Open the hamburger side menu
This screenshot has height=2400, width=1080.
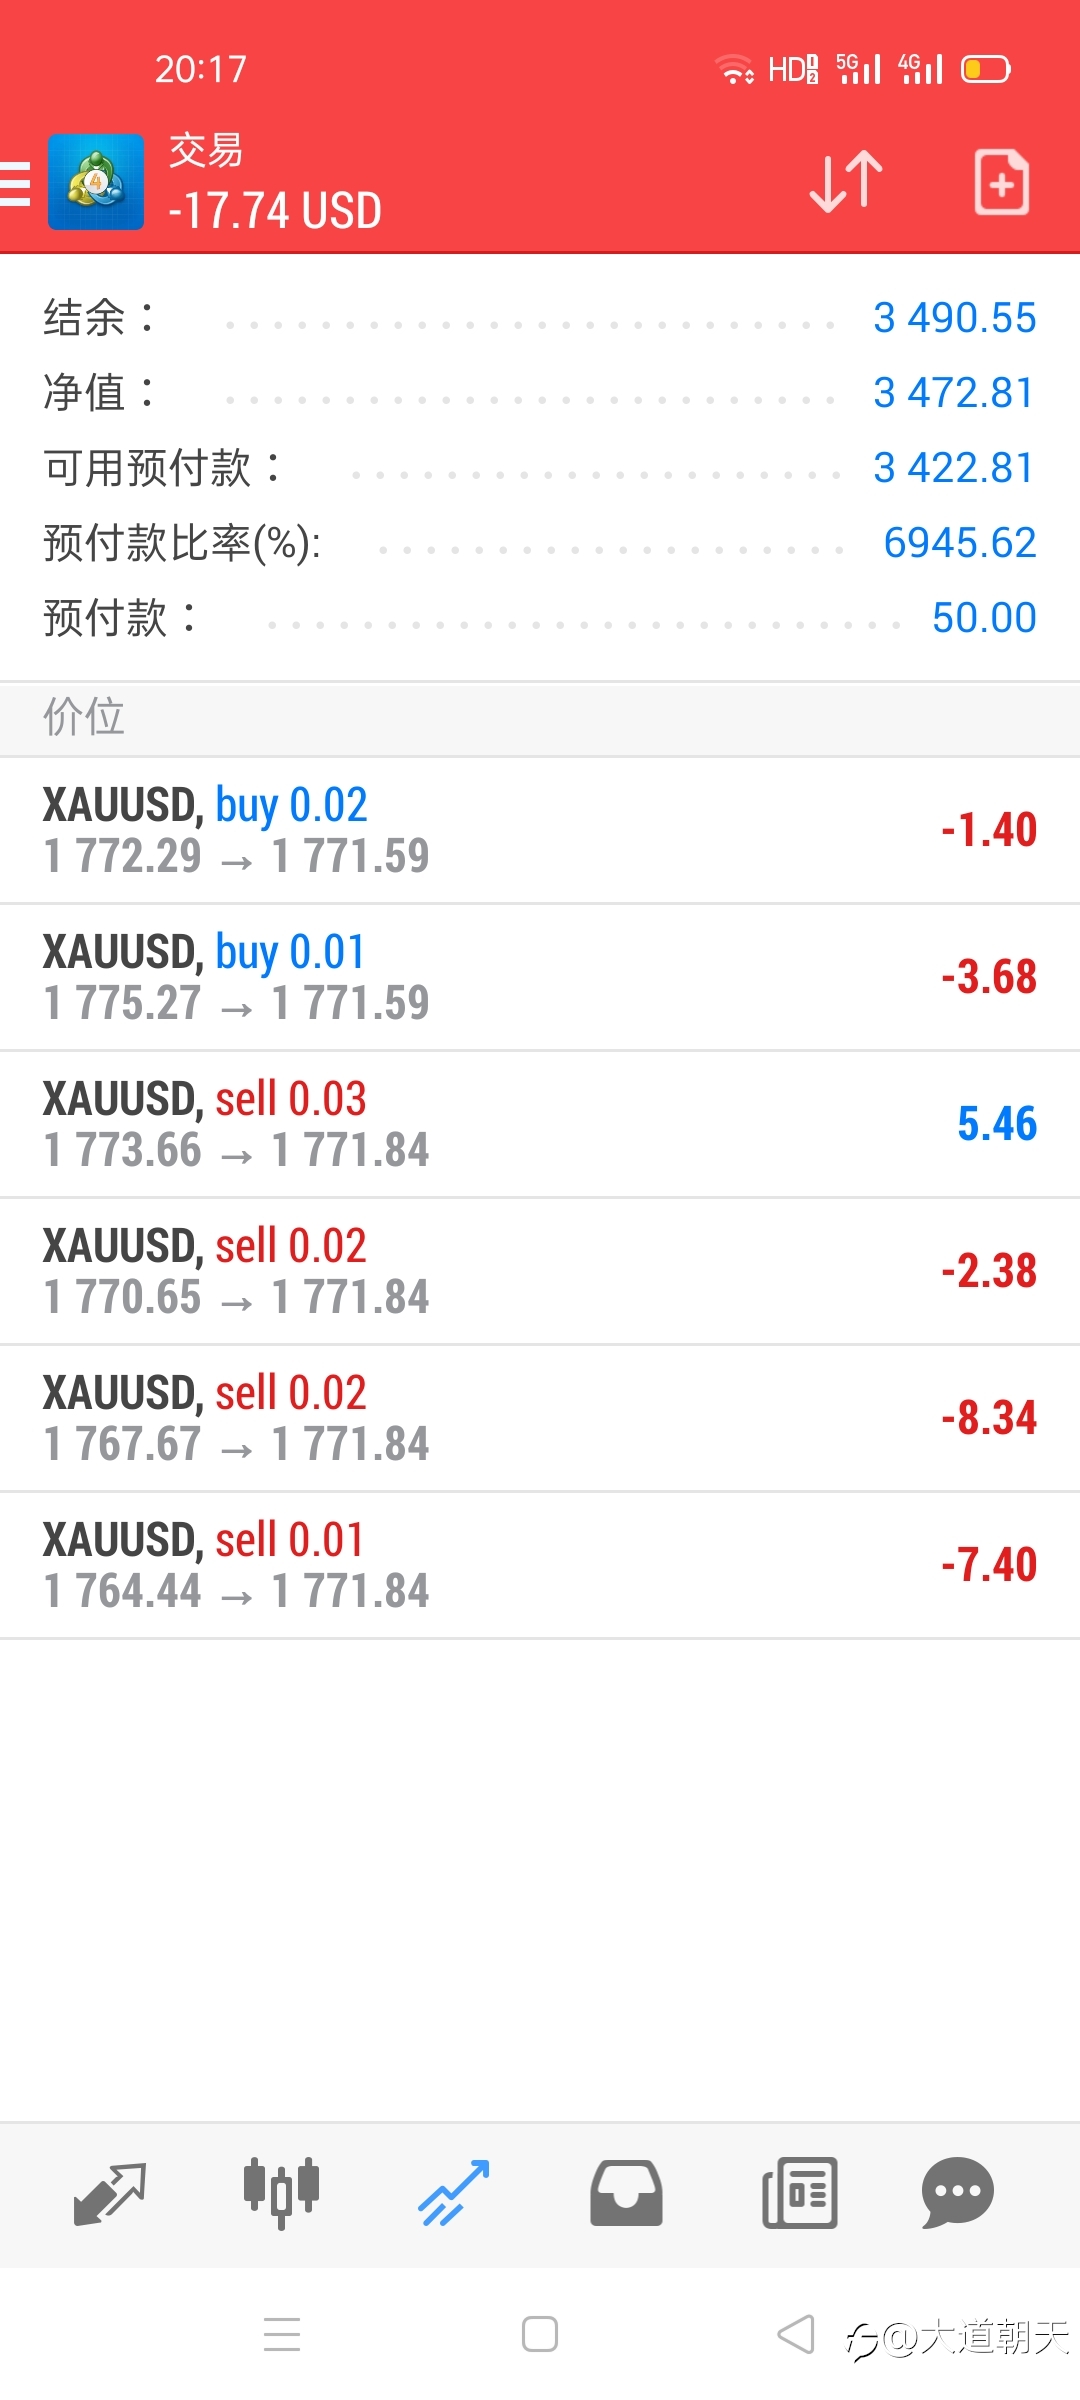(14, 185)
